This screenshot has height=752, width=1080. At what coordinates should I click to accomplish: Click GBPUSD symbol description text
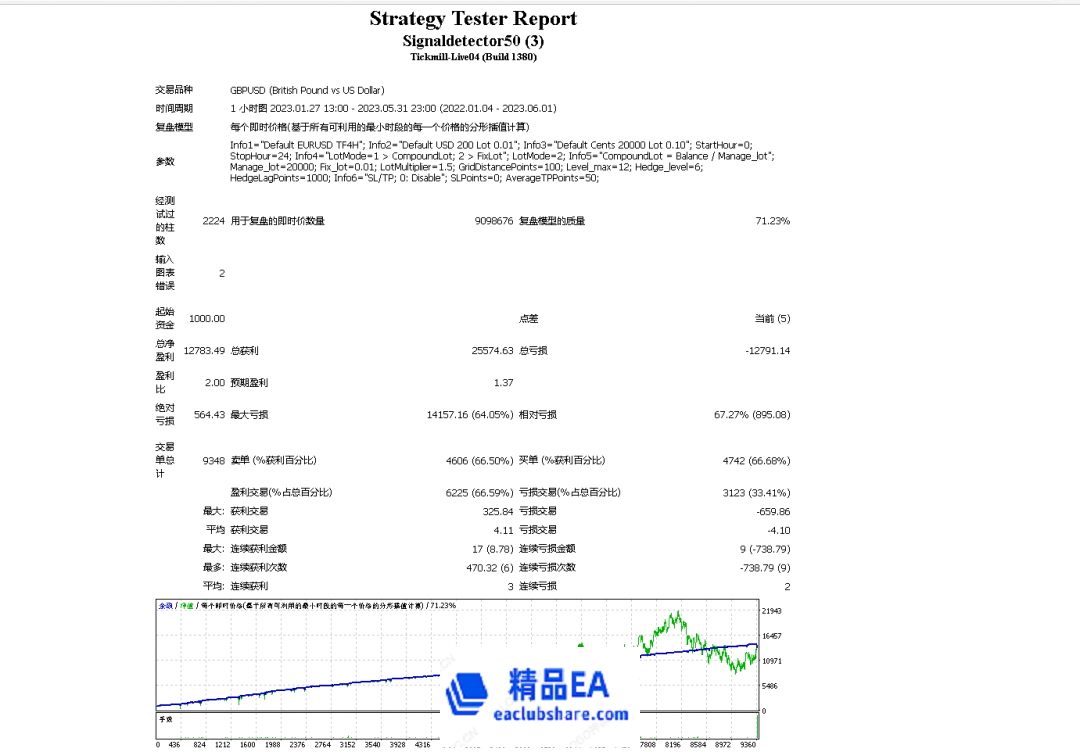click(307, 90)
